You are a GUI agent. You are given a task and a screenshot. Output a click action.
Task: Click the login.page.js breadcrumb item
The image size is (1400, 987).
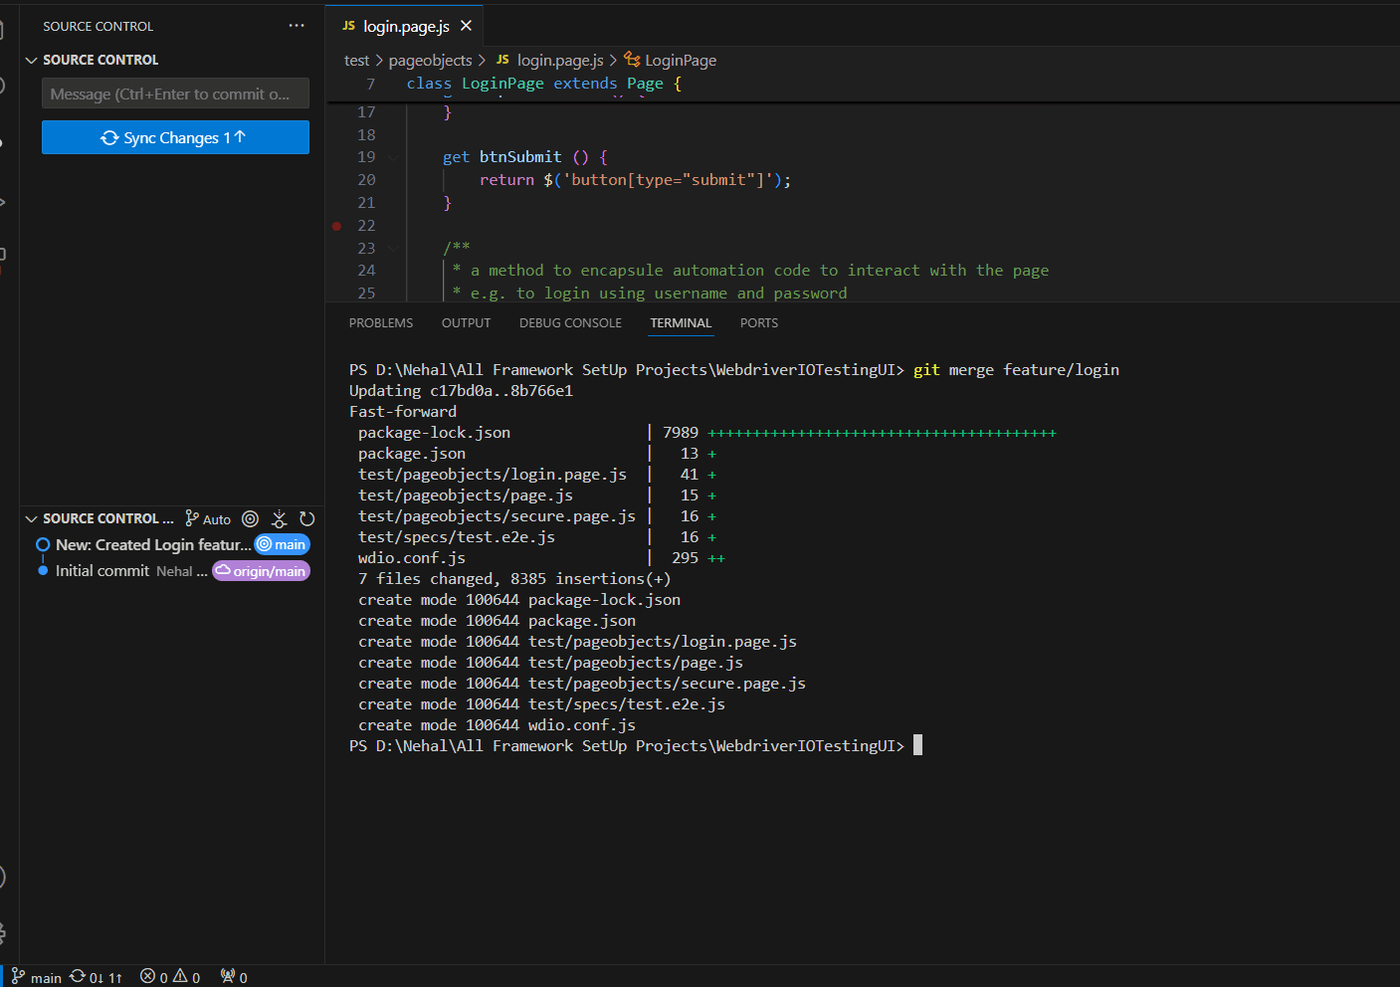point(550,61)
